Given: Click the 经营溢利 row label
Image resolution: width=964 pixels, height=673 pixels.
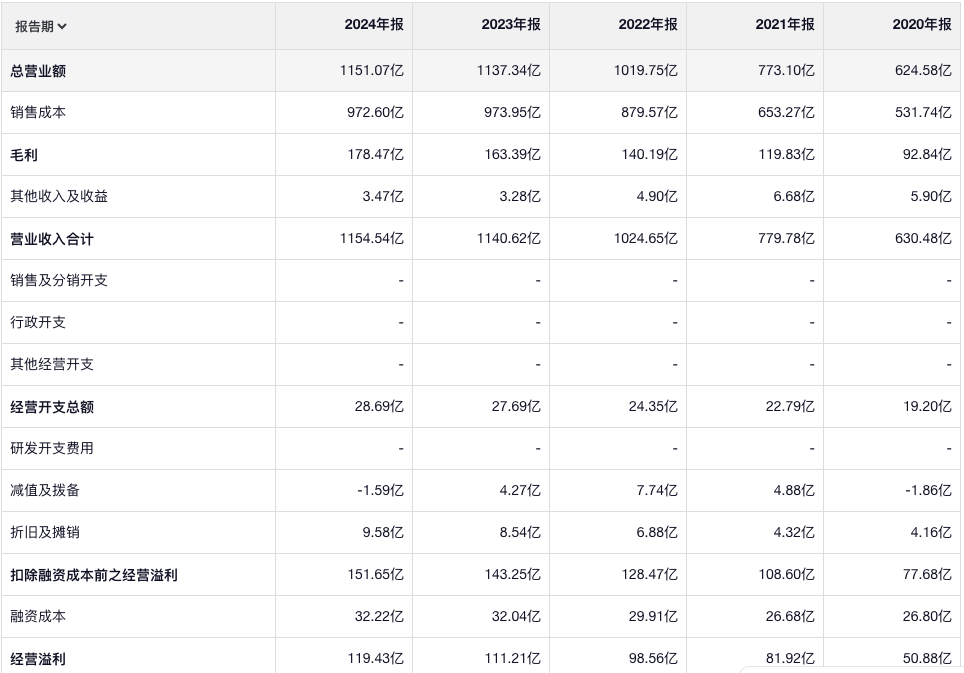Looking at the screenshot, I should coord(38,659).
